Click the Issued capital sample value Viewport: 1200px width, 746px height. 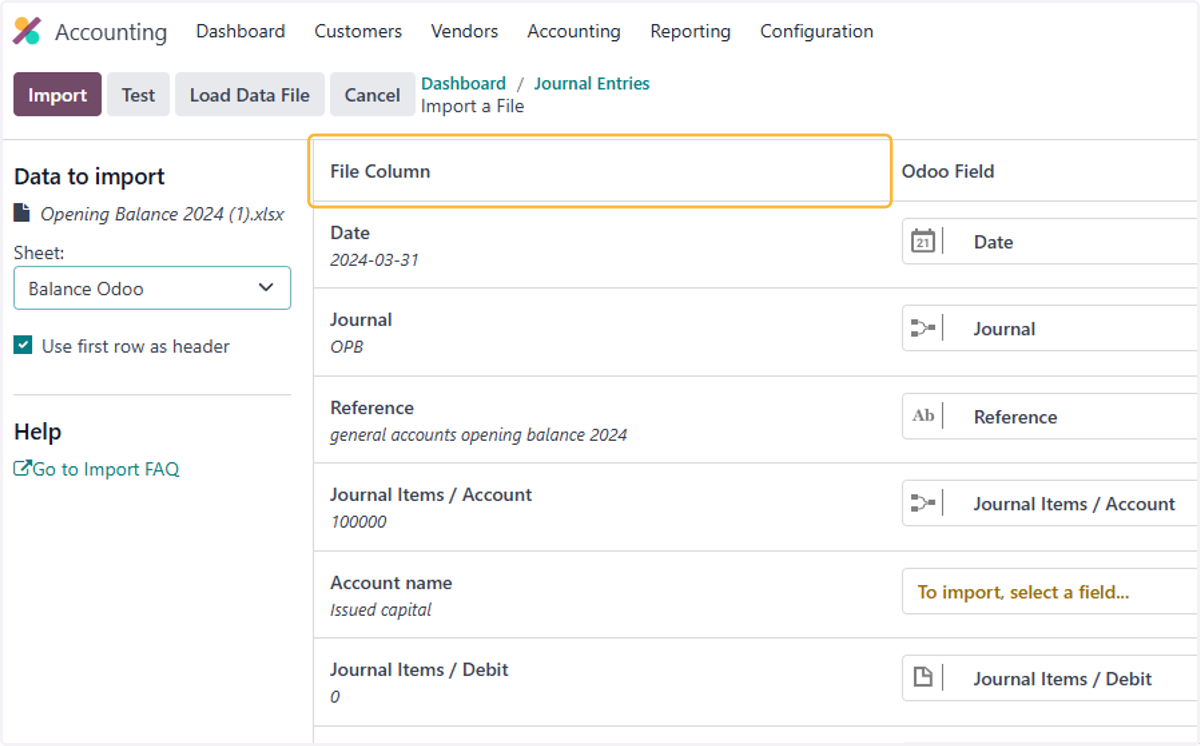point(381,609)
